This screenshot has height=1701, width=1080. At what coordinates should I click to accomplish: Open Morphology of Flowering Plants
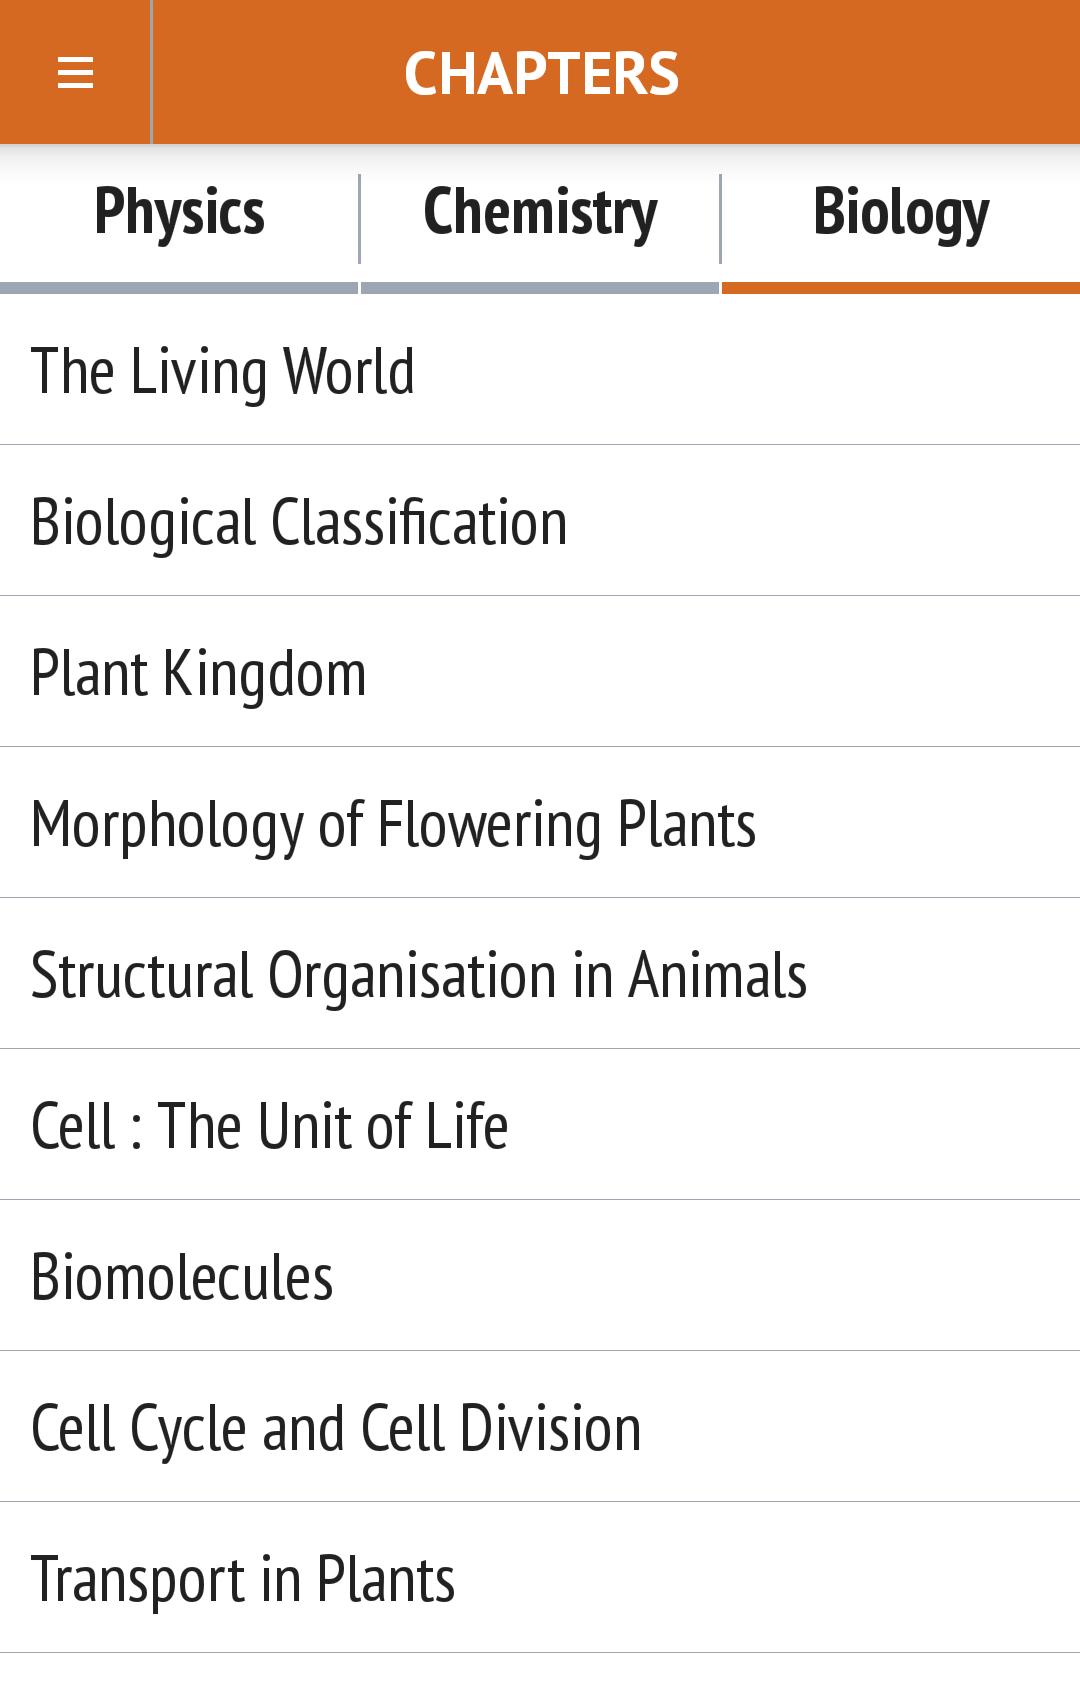(393, 824)
